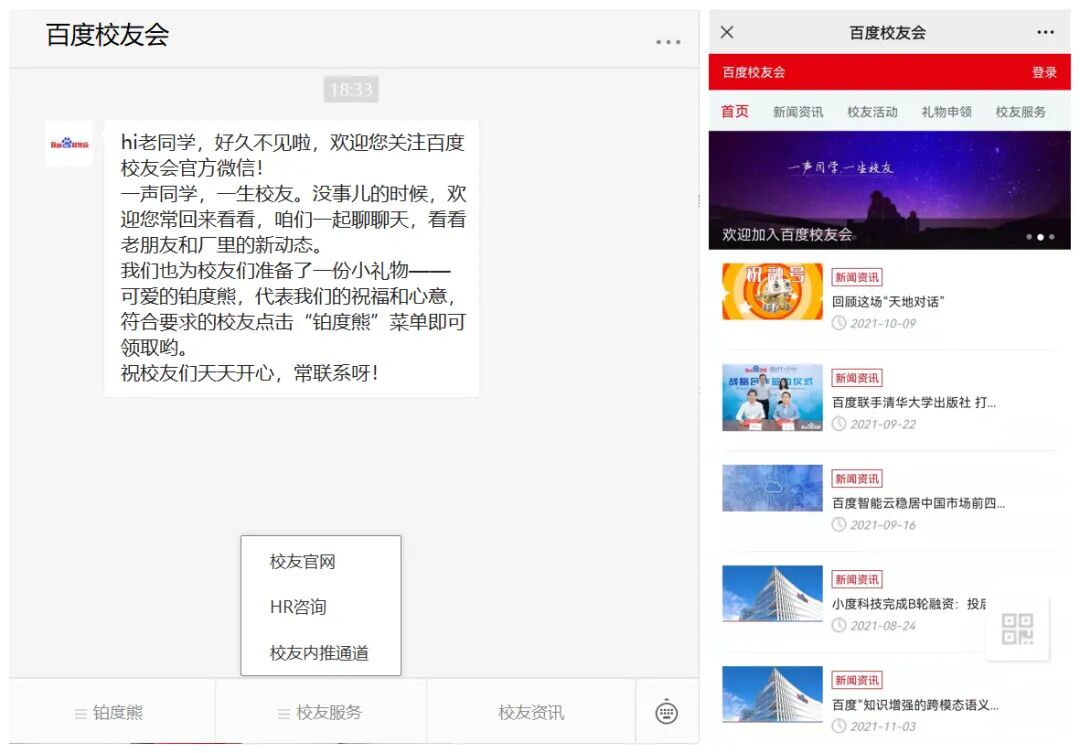This screenshot has height=753, width=1080.
Task: Click the date 2021-08-24
Action: [x=883, y=625]
